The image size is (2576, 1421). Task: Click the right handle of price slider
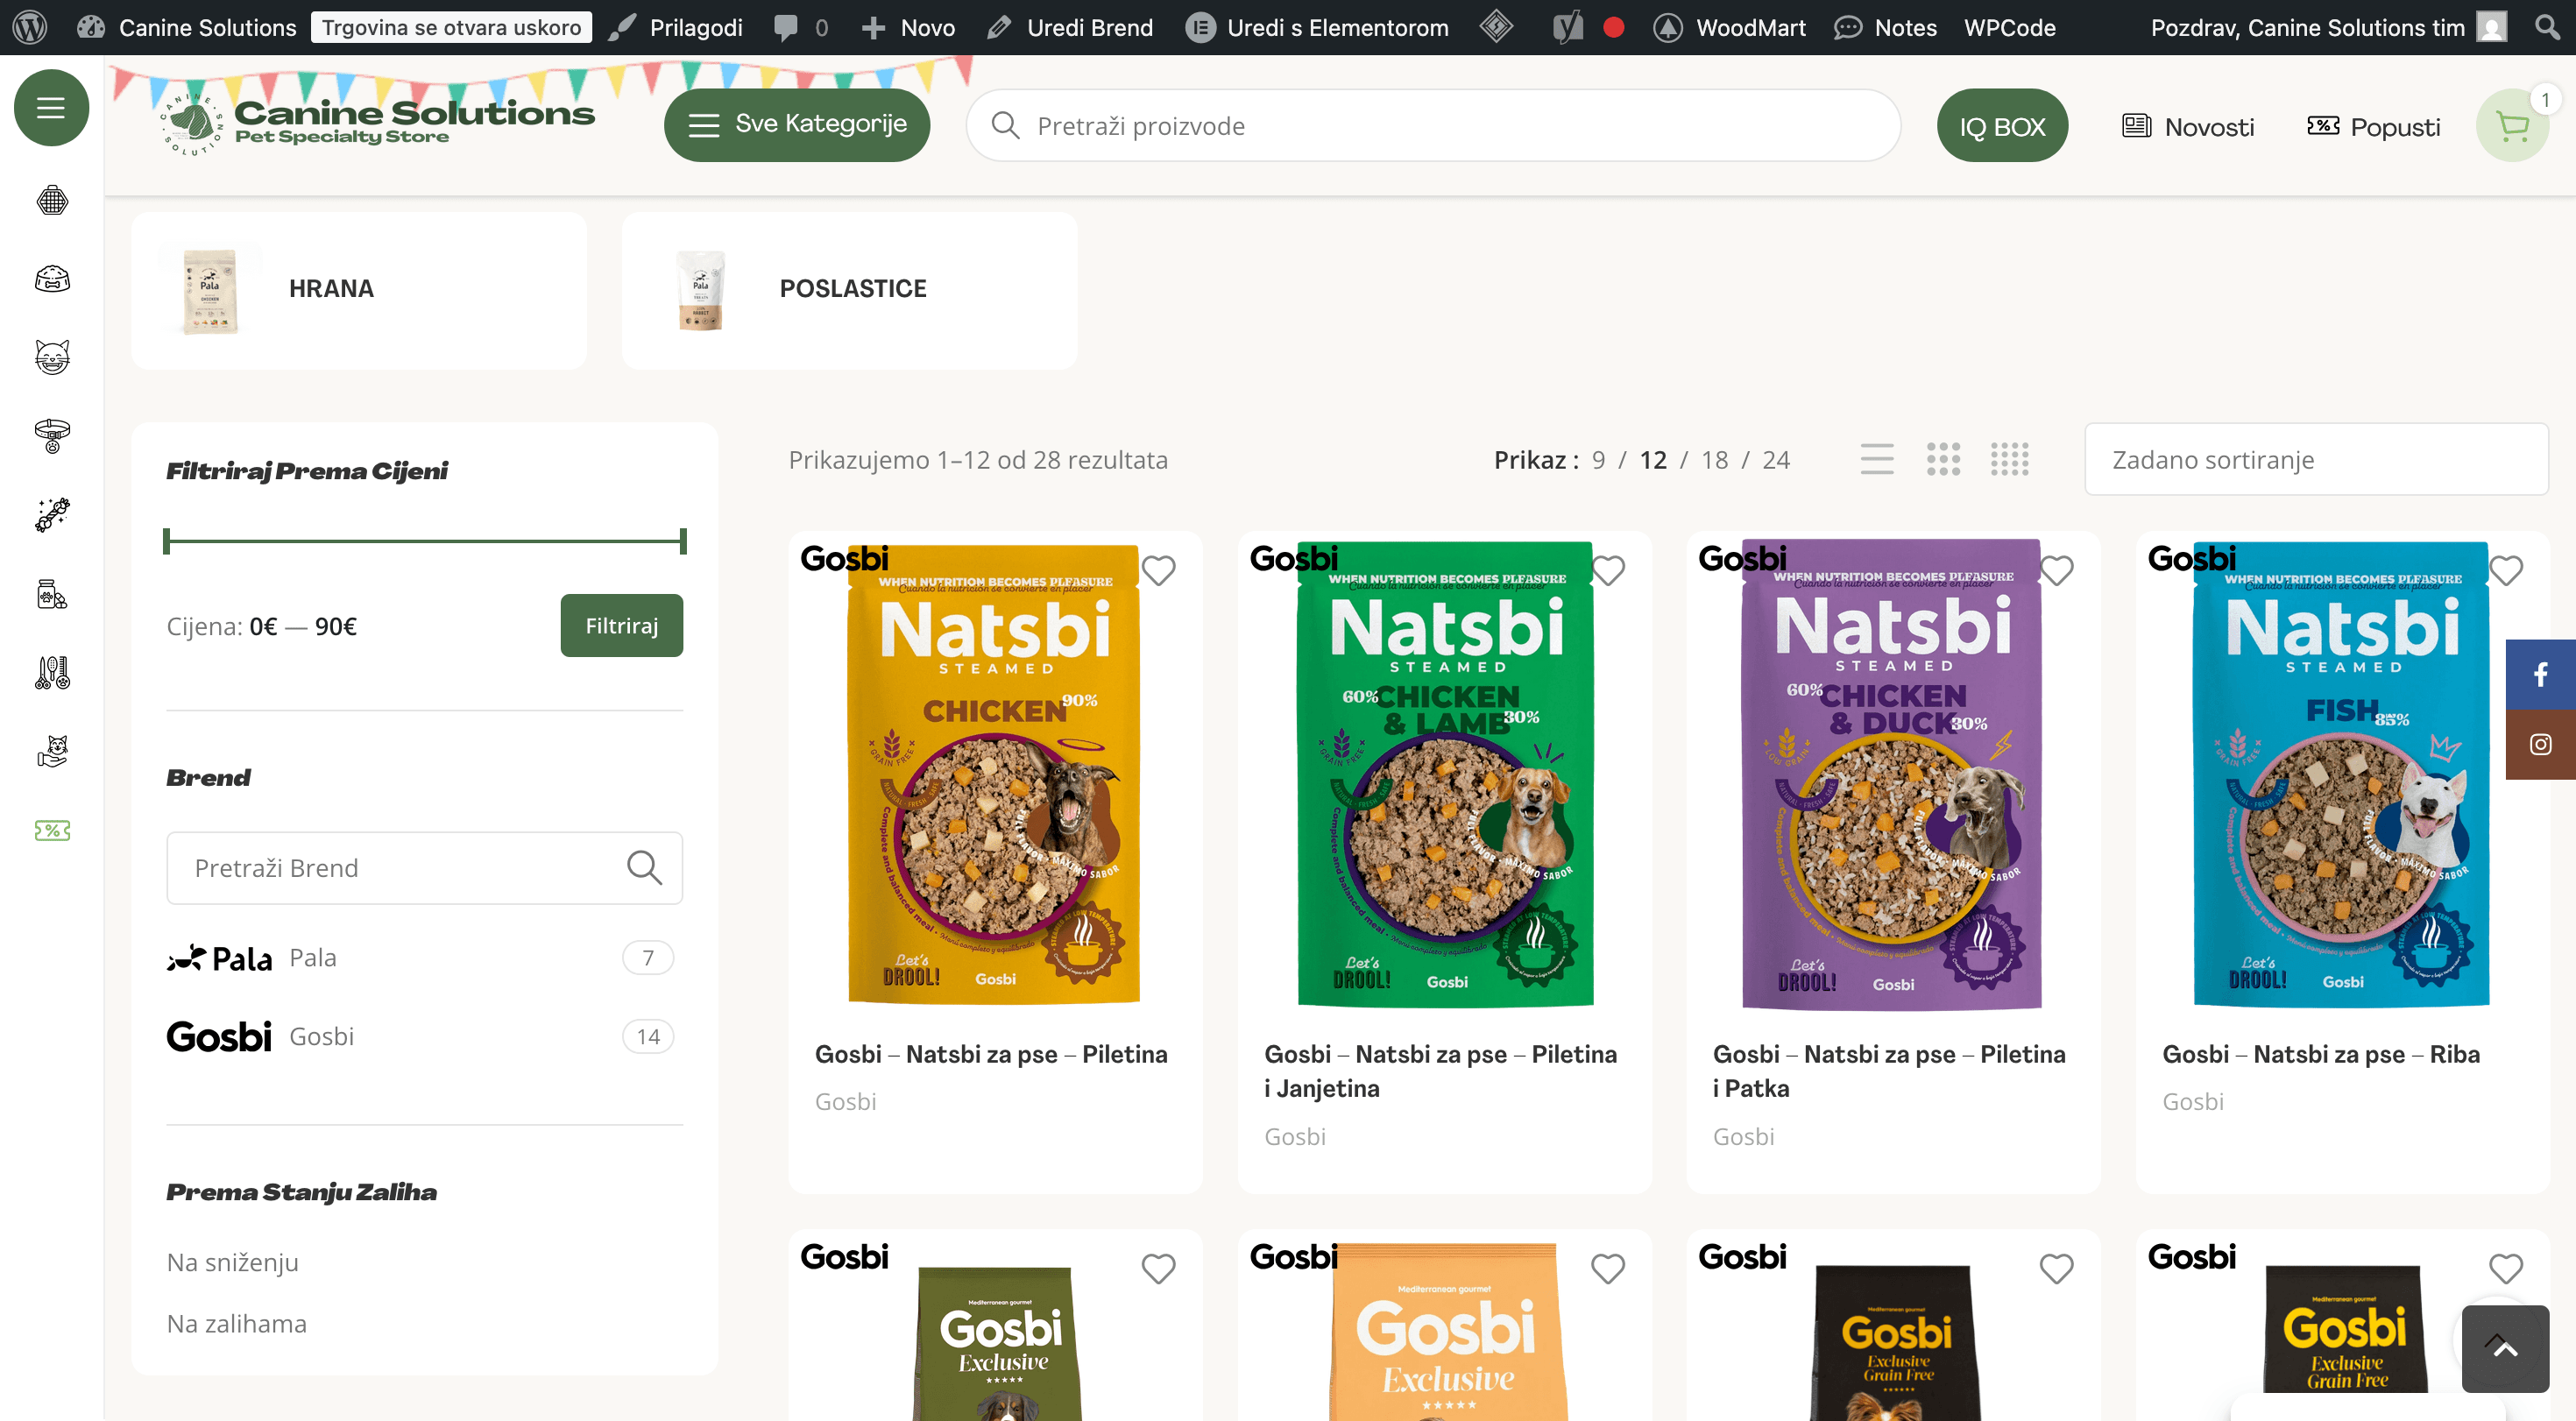(x=683, y=541)
